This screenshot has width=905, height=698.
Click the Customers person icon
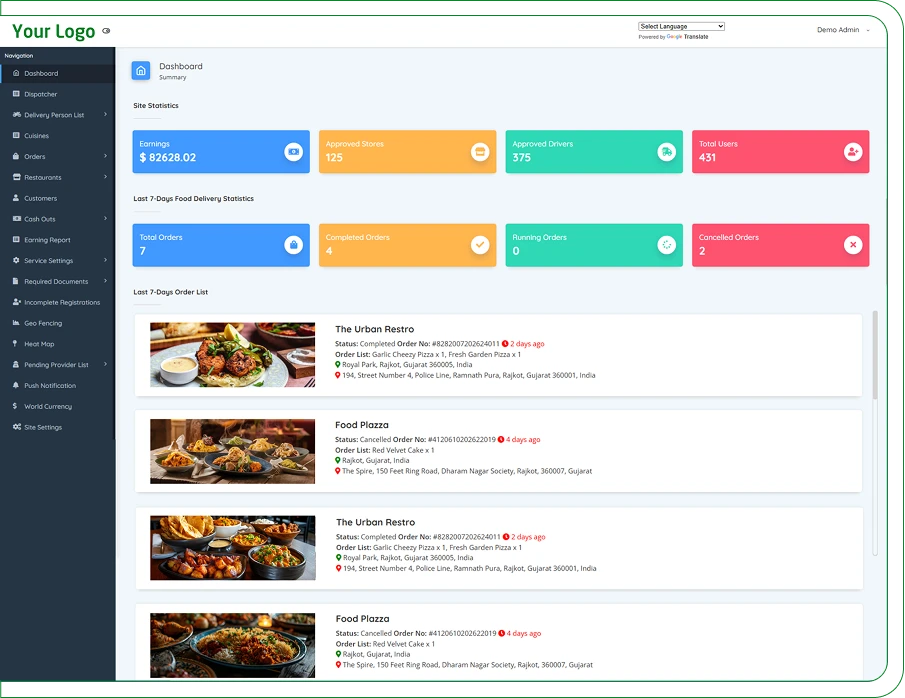[x=16, y=197]
